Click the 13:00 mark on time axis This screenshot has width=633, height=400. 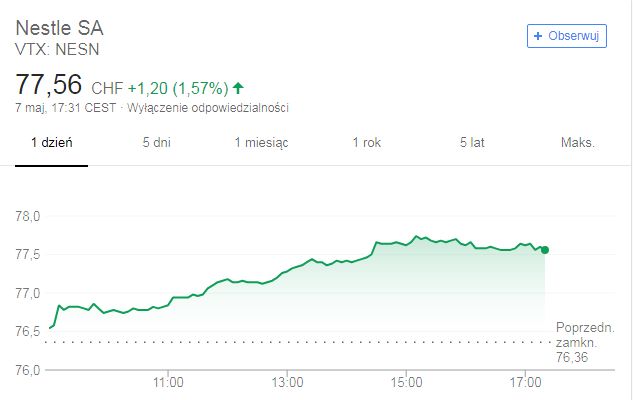287,382
